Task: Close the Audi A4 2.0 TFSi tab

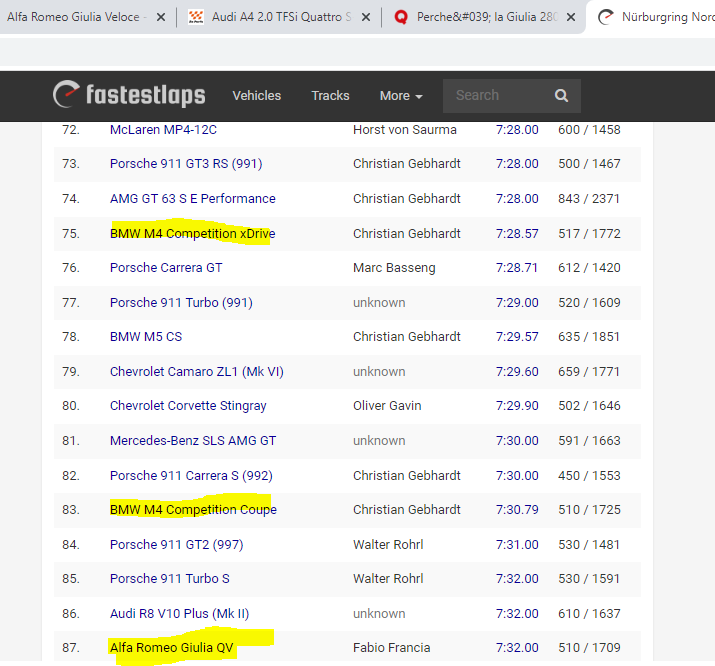Action: click(367, 17)
